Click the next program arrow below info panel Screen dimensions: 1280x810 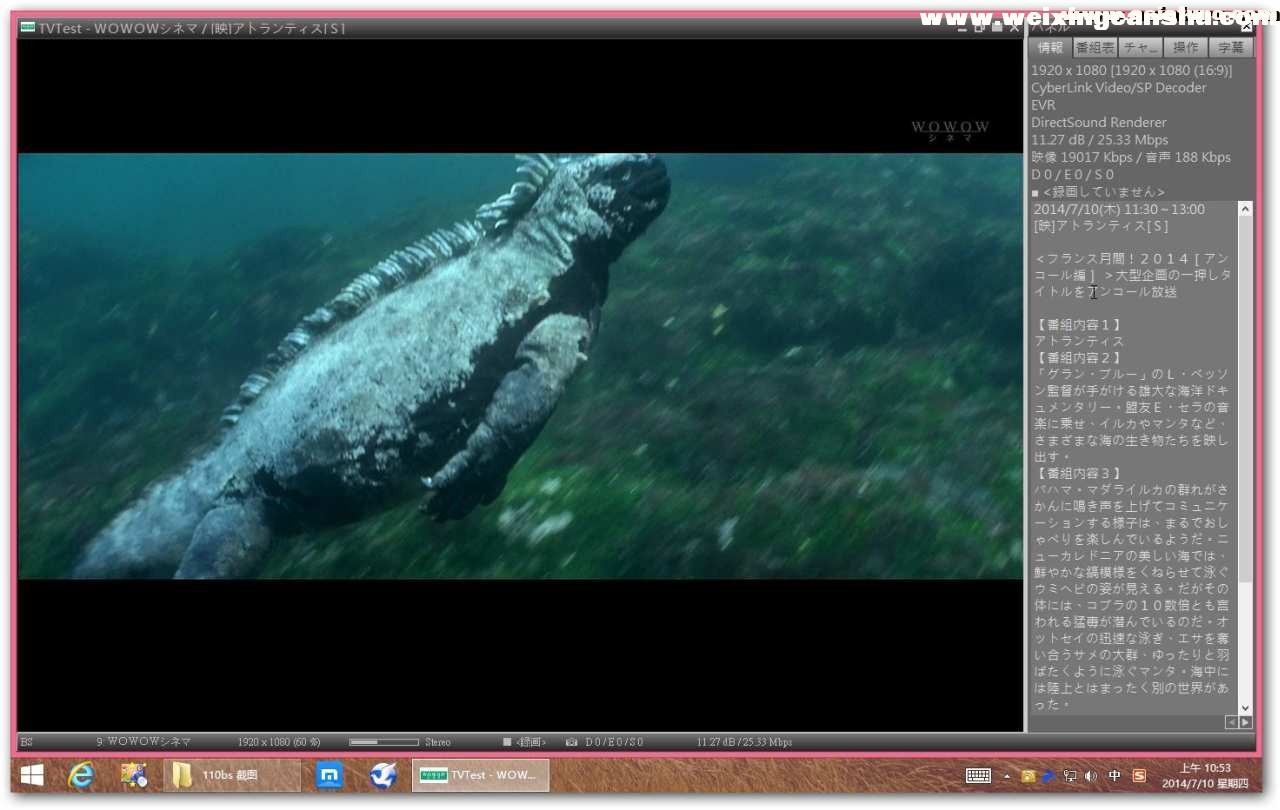[x=1245, y=722]
